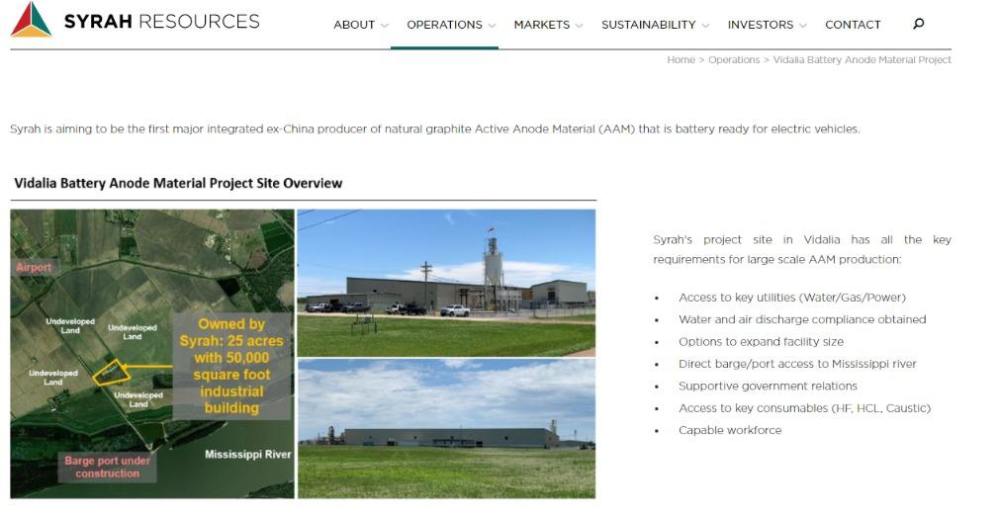Open the facility photo with silo tower
This screenshot has height=518, width=1000.
point(446,283)
